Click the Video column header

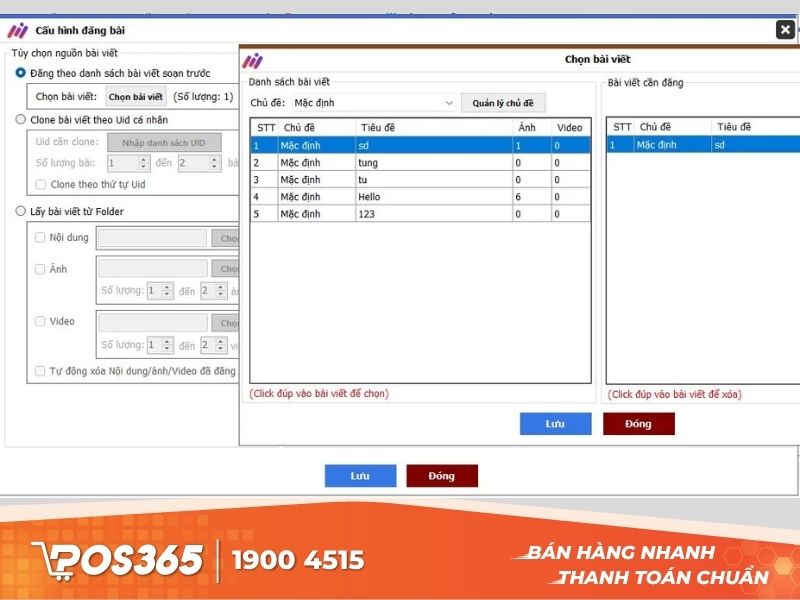(570, 128)
